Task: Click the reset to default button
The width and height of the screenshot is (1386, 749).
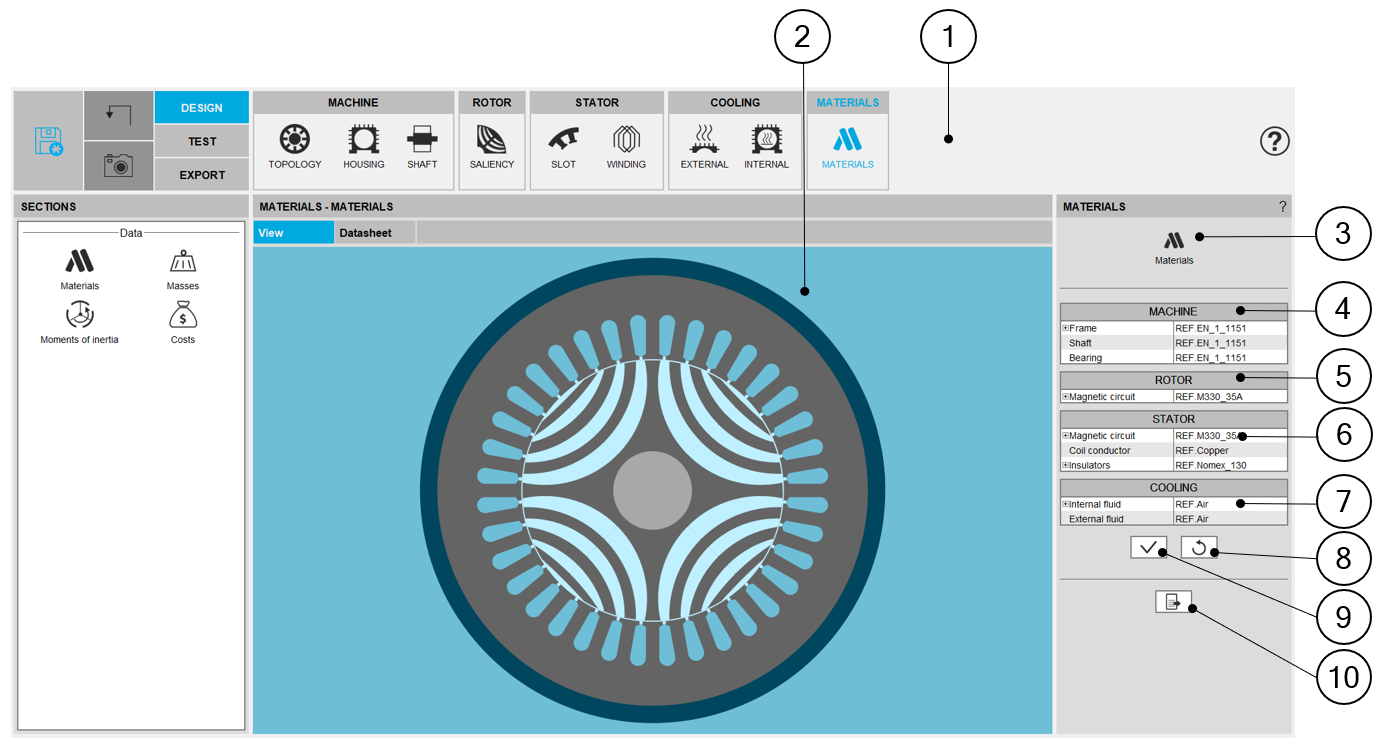Action: (x=1198, y=547)
